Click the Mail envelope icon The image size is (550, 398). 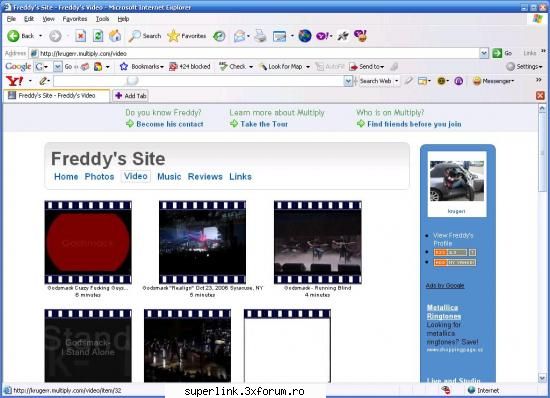(239, 36)
